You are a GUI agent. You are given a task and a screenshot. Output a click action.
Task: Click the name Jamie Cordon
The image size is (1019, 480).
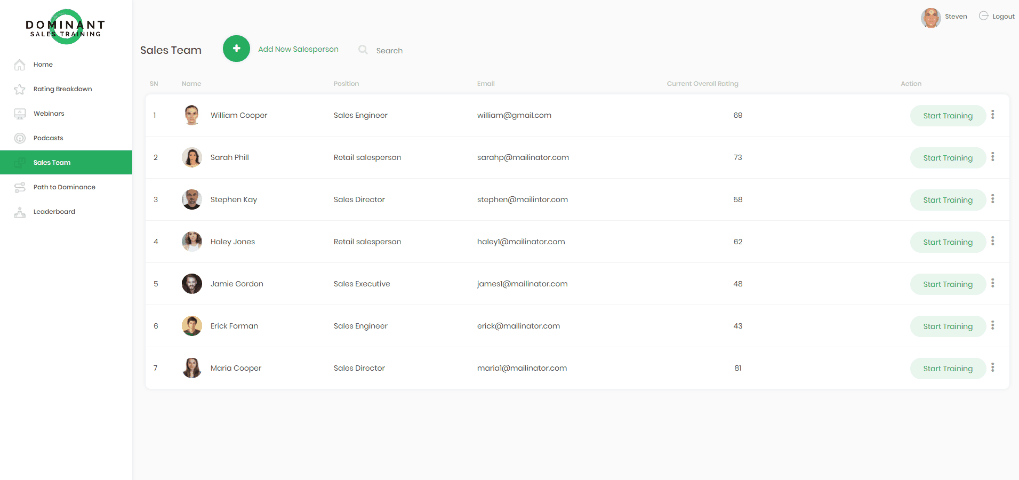[237, 284]
